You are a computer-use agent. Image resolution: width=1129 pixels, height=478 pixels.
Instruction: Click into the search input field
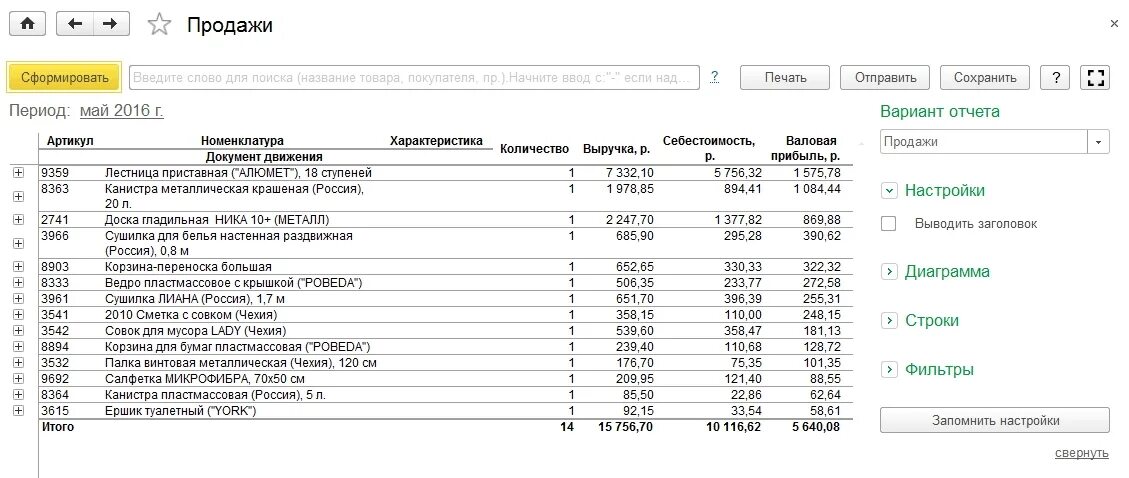[414, 78]
